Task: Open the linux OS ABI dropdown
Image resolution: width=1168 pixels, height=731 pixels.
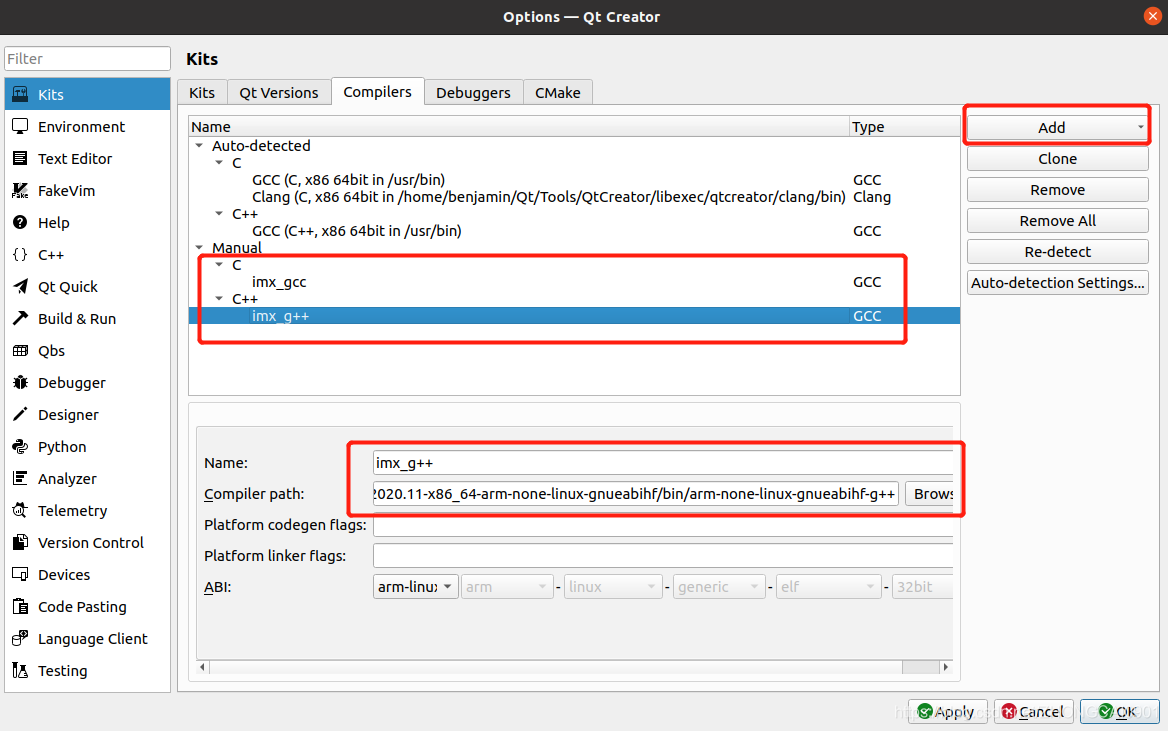Action: point(613,587)
